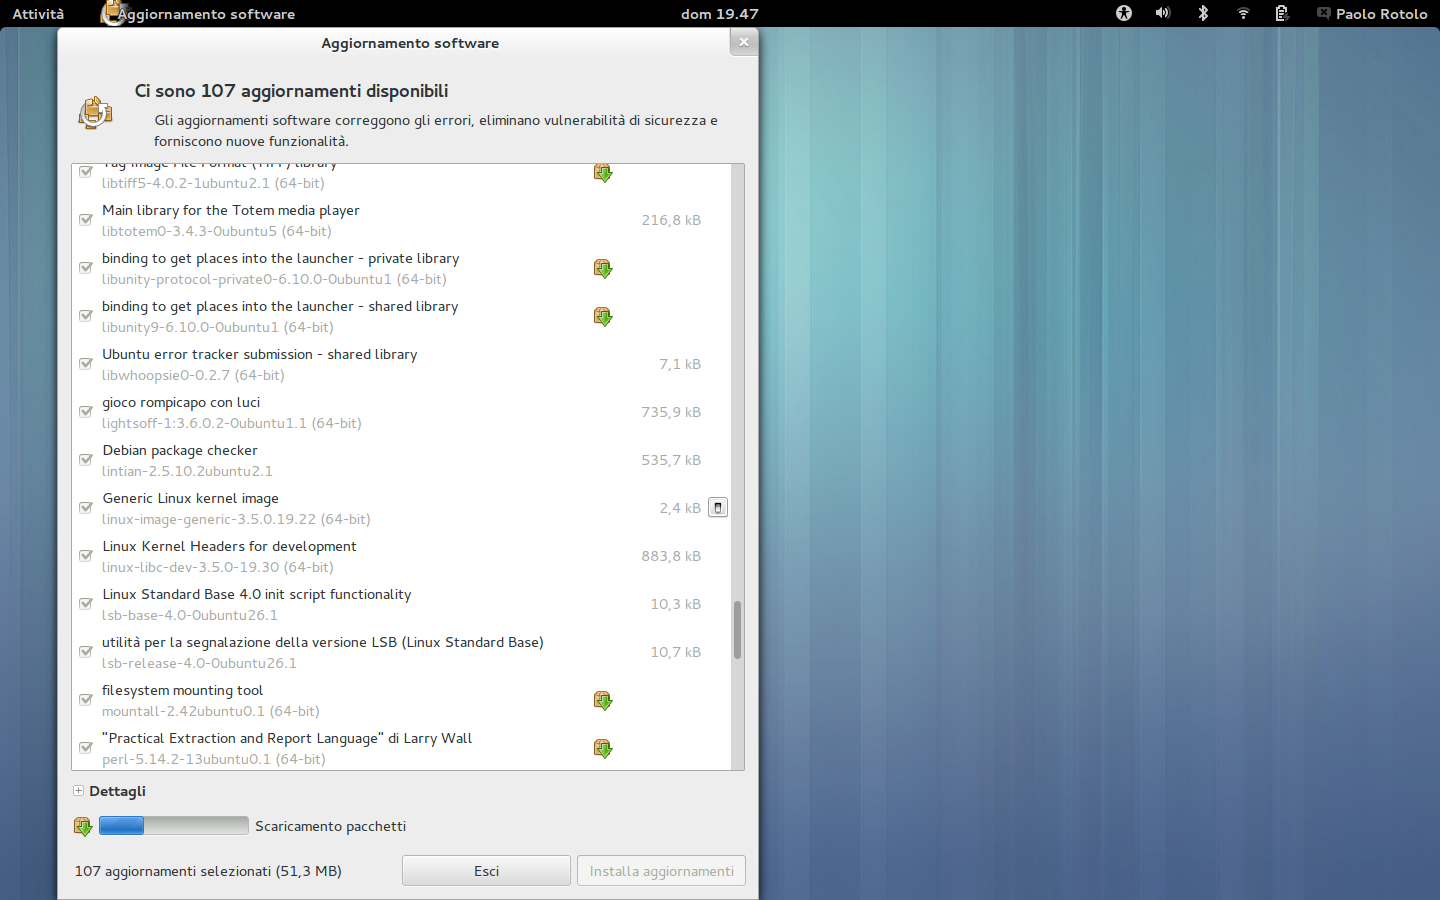
Task: Toggle lintian update checkbox
Action: click(x=86, y=459)
